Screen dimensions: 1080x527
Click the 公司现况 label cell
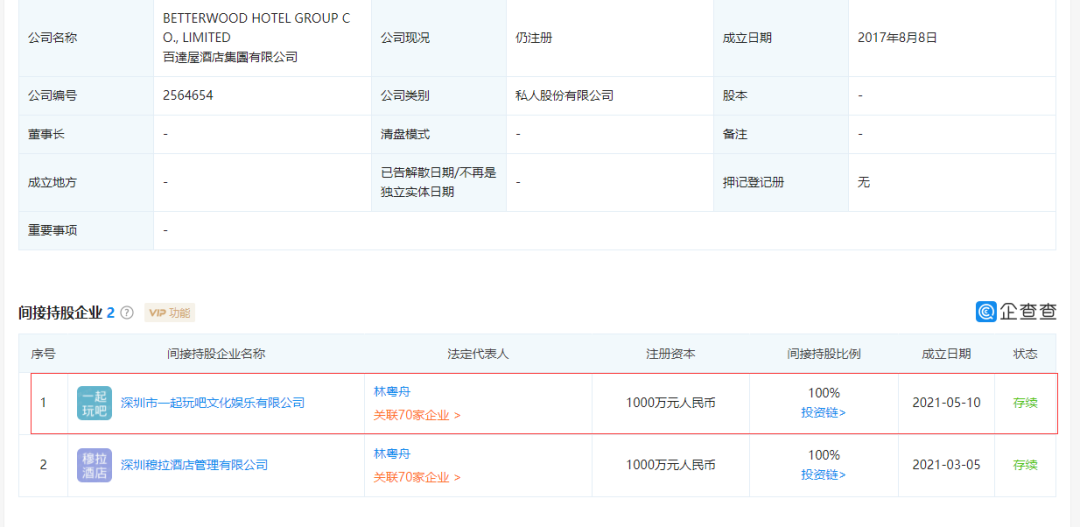tap(439, 38)
